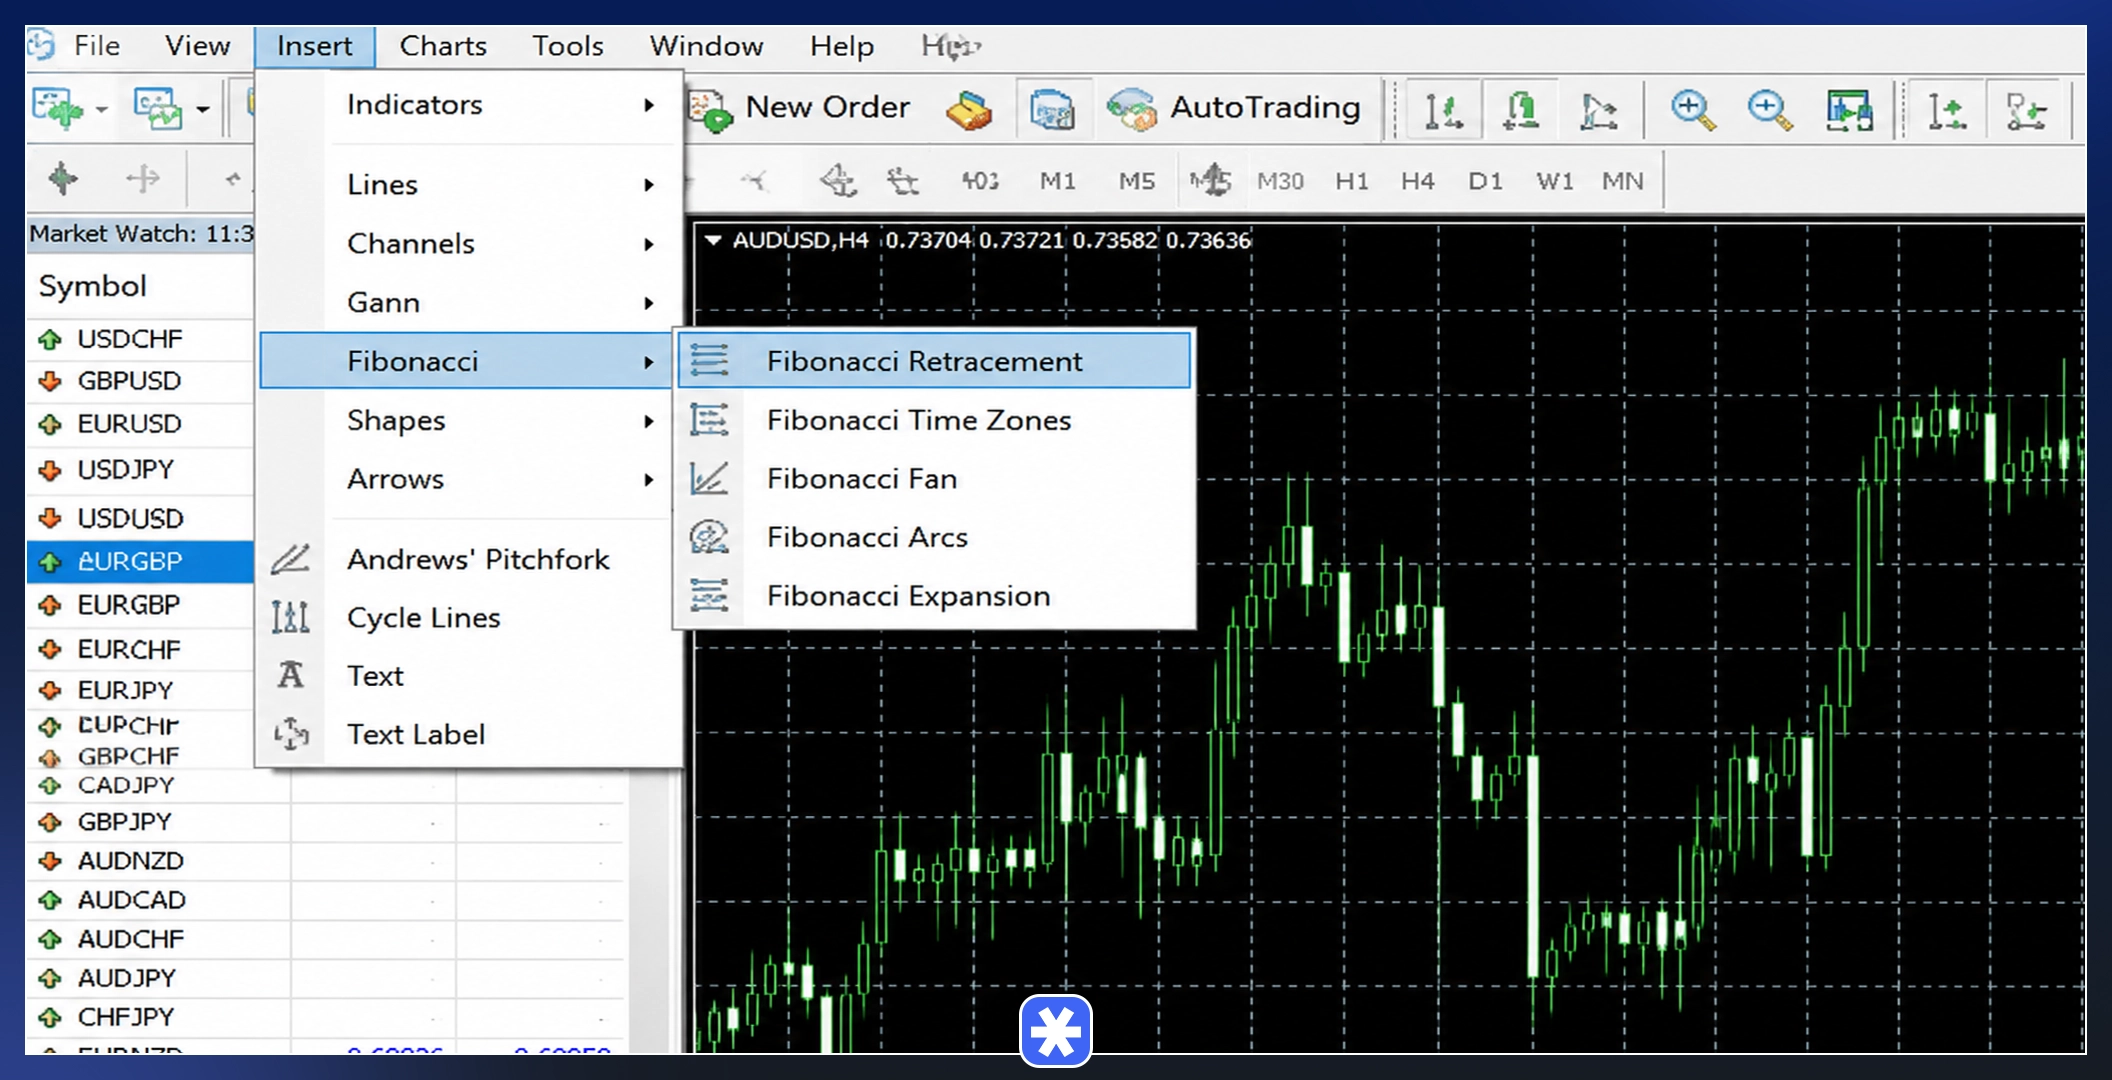Zoom in on the chart
Image resolution: width=2112 pixels, height=1080 pixels.
point(1692,110)
